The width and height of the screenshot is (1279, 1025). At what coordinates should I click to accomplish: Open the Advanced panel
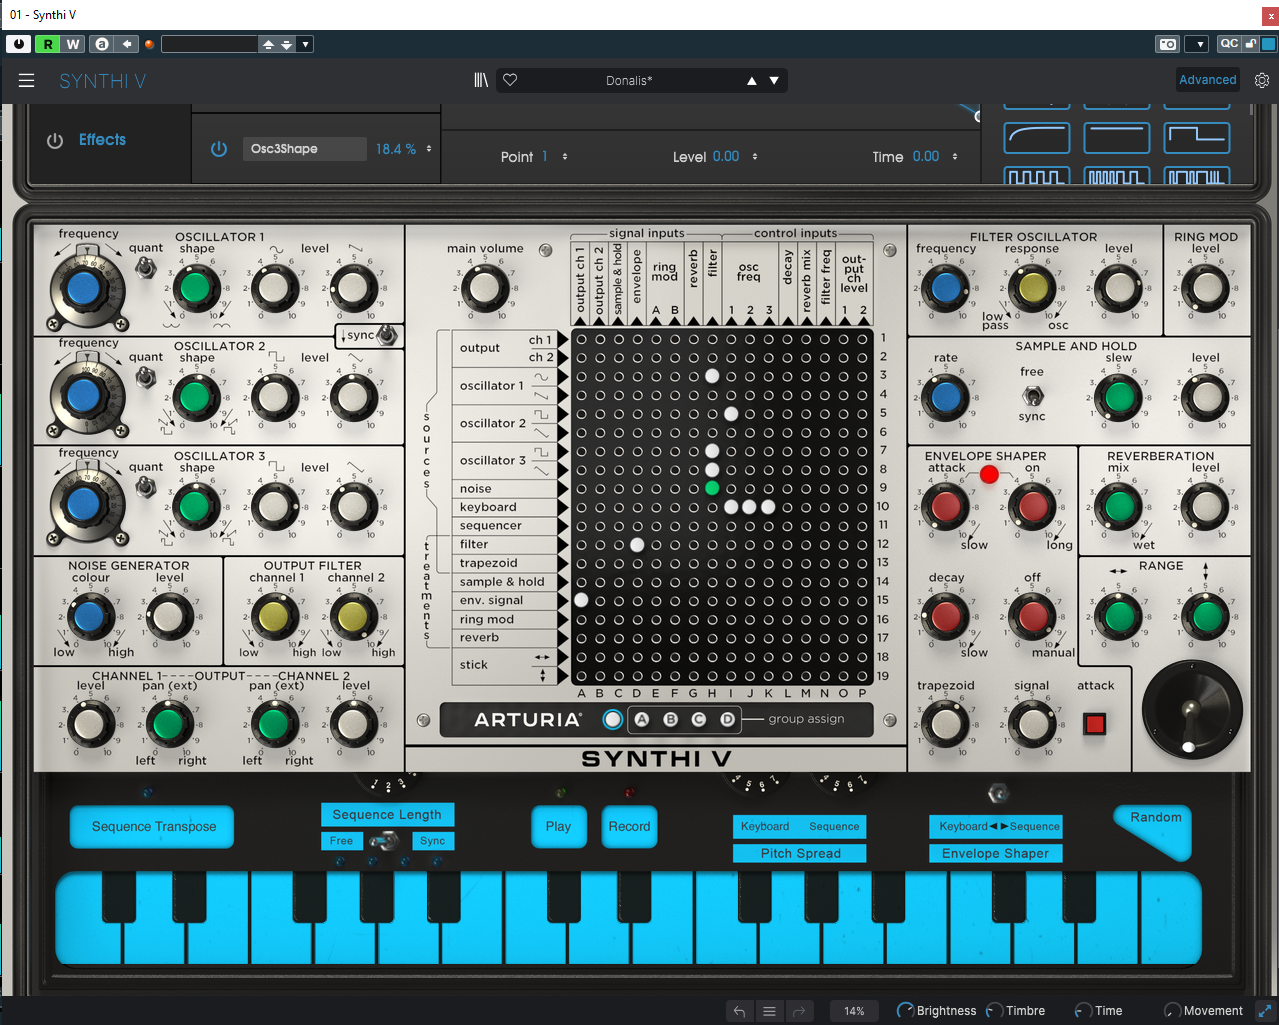point(1208,80)
